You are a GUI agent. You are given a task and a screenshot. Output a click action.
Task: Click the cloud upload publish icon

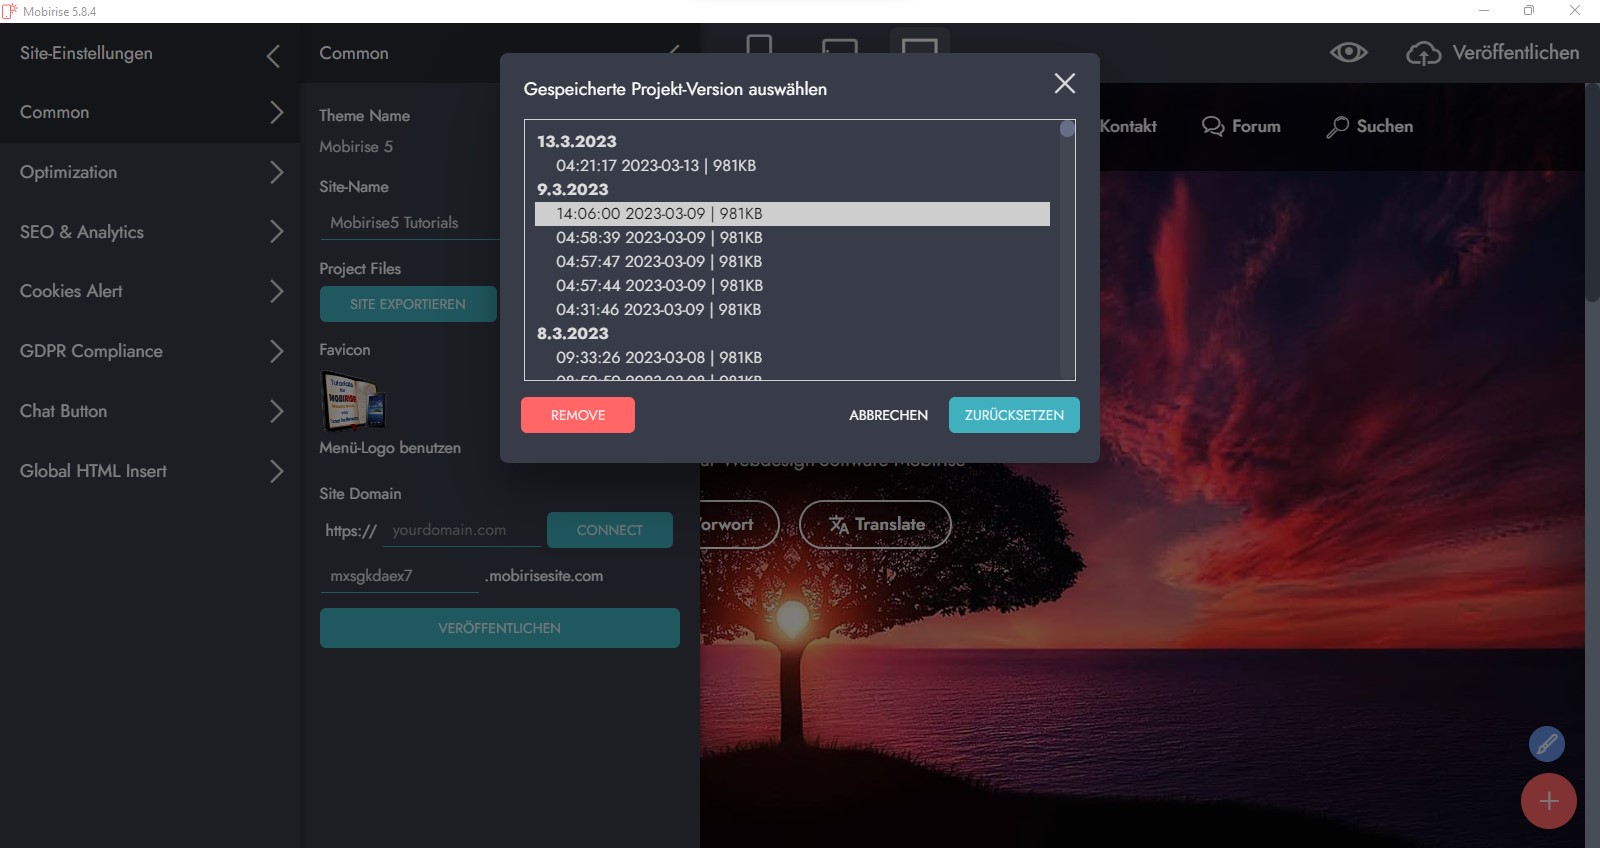pos(1423,53)
